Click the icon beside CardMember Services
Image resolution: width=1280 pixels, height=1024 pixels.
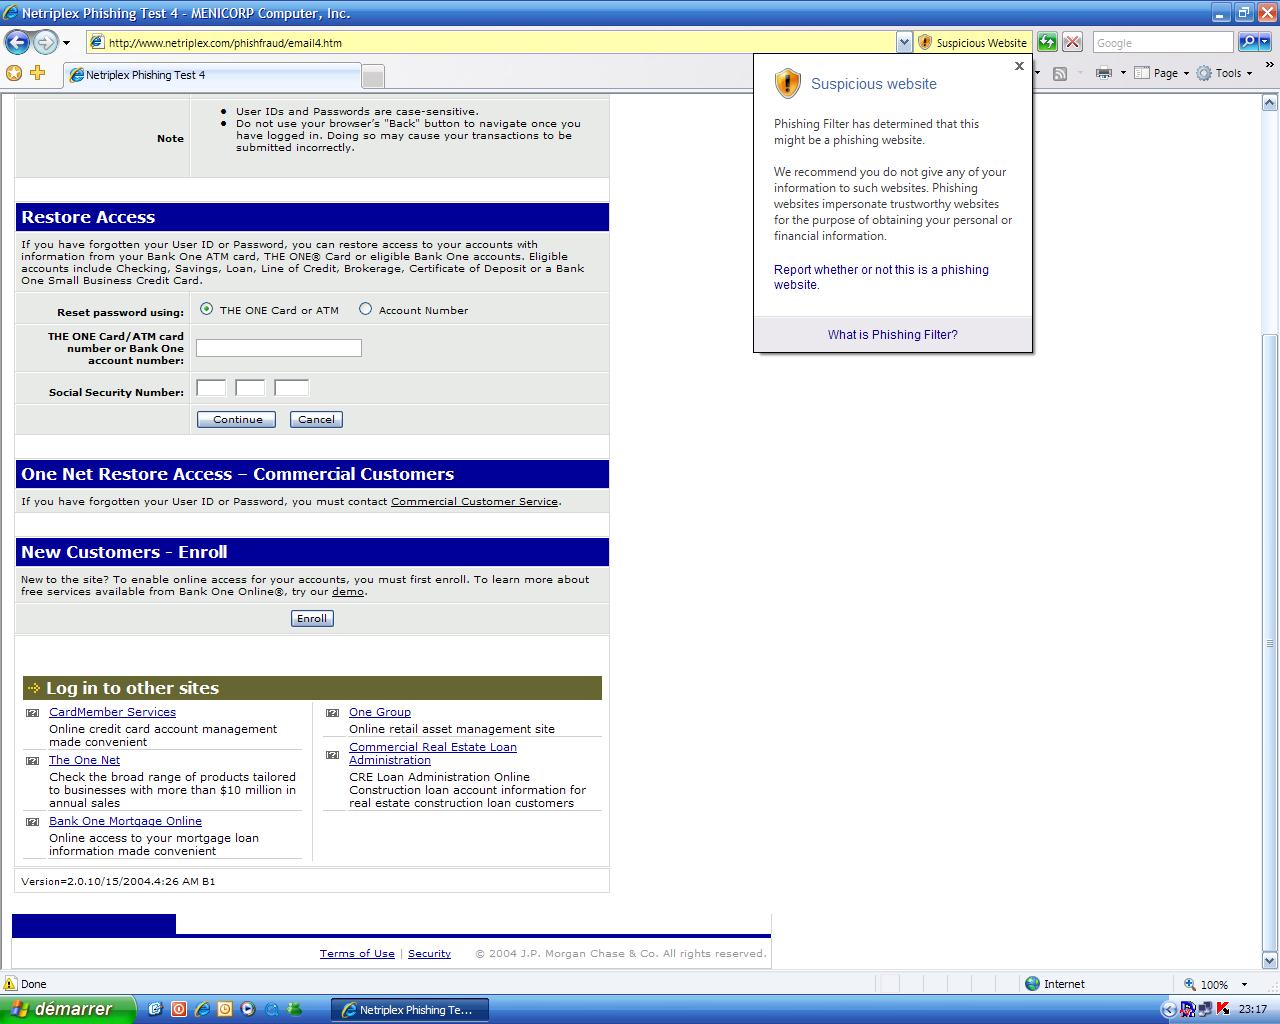click(x=33, y=713)
